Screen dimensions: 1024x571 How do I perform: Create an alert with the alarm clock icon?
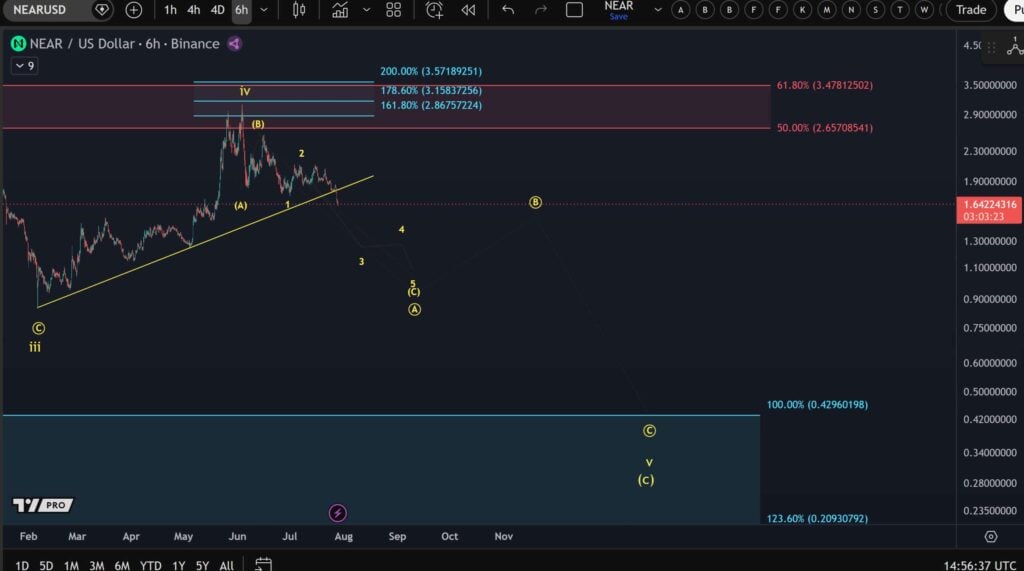[x=434, y=10]
